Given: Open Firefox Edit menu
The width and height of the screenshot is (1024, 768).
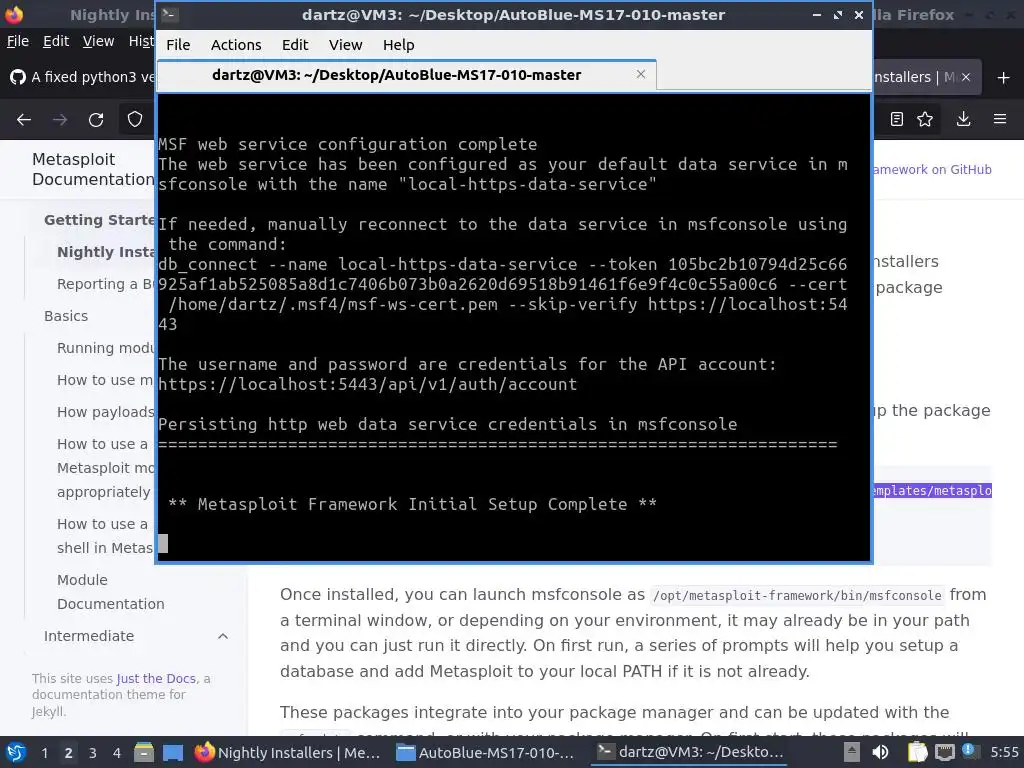Looking at the screenshot, I should tap(56, 41).
